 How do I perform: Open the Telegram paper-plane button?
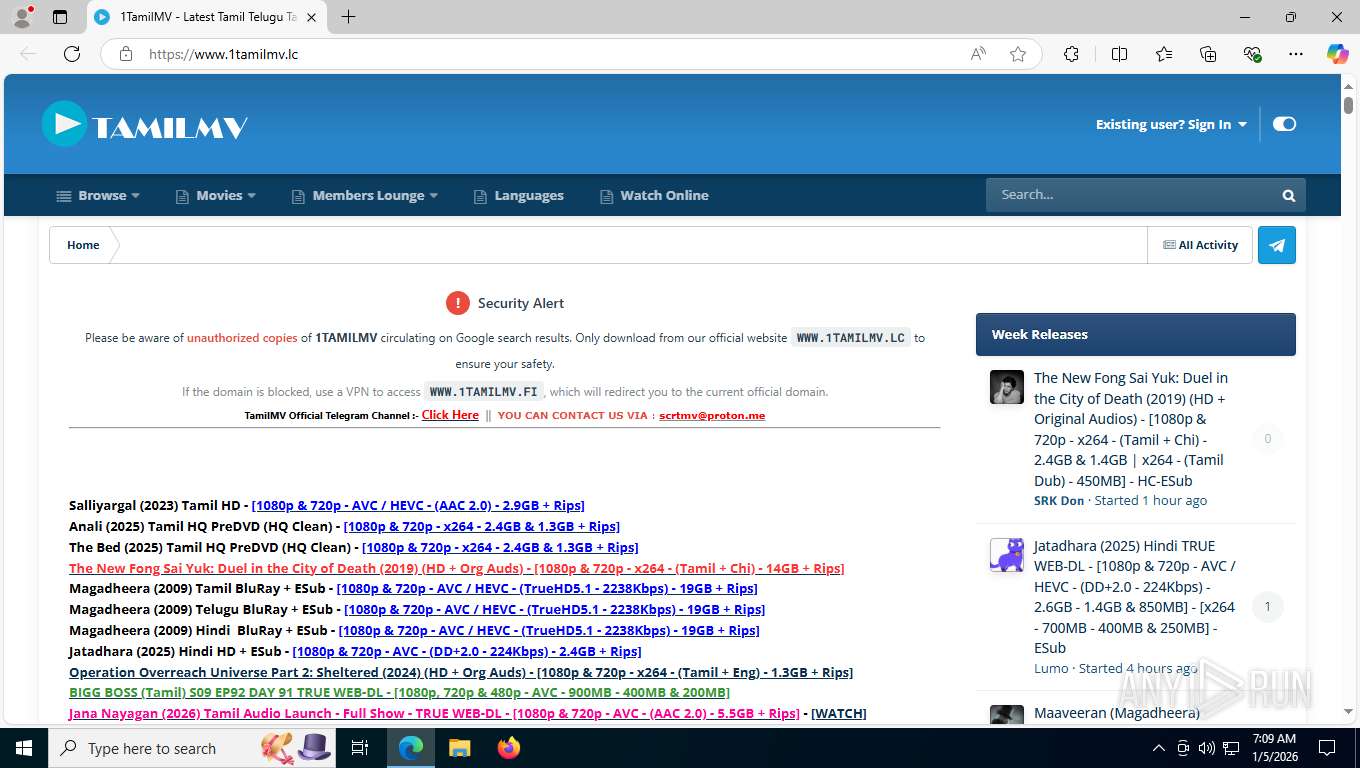1277,245
